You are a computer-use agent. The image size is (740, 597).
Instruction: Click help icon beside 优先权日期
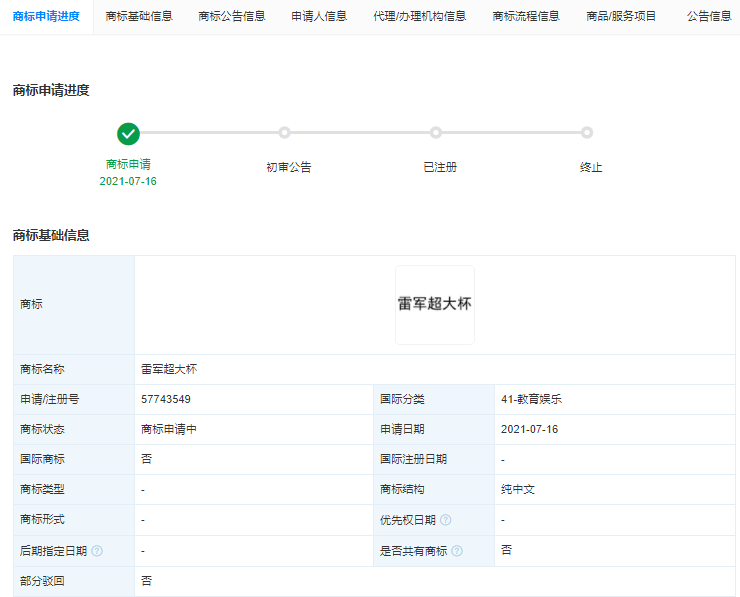446,520
